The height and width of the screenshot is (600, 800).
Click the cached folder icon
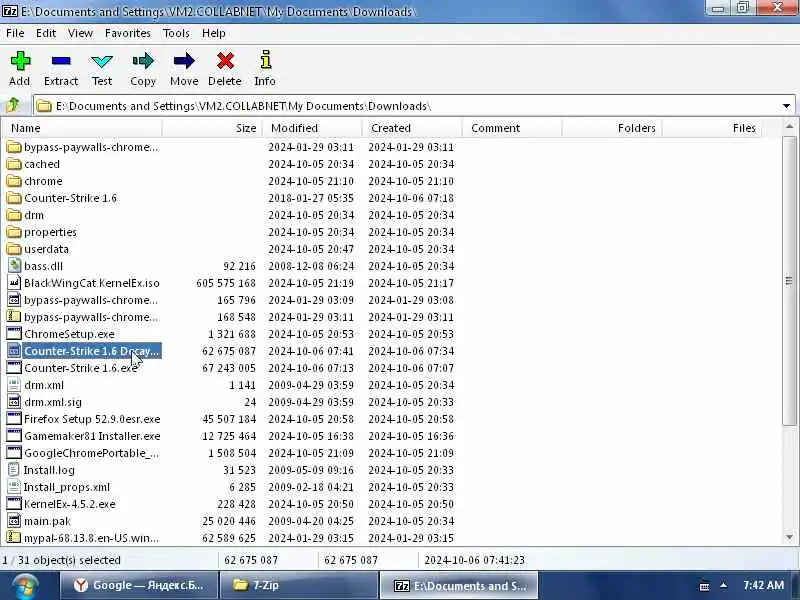pyautogui.click(x=14, y=164)
